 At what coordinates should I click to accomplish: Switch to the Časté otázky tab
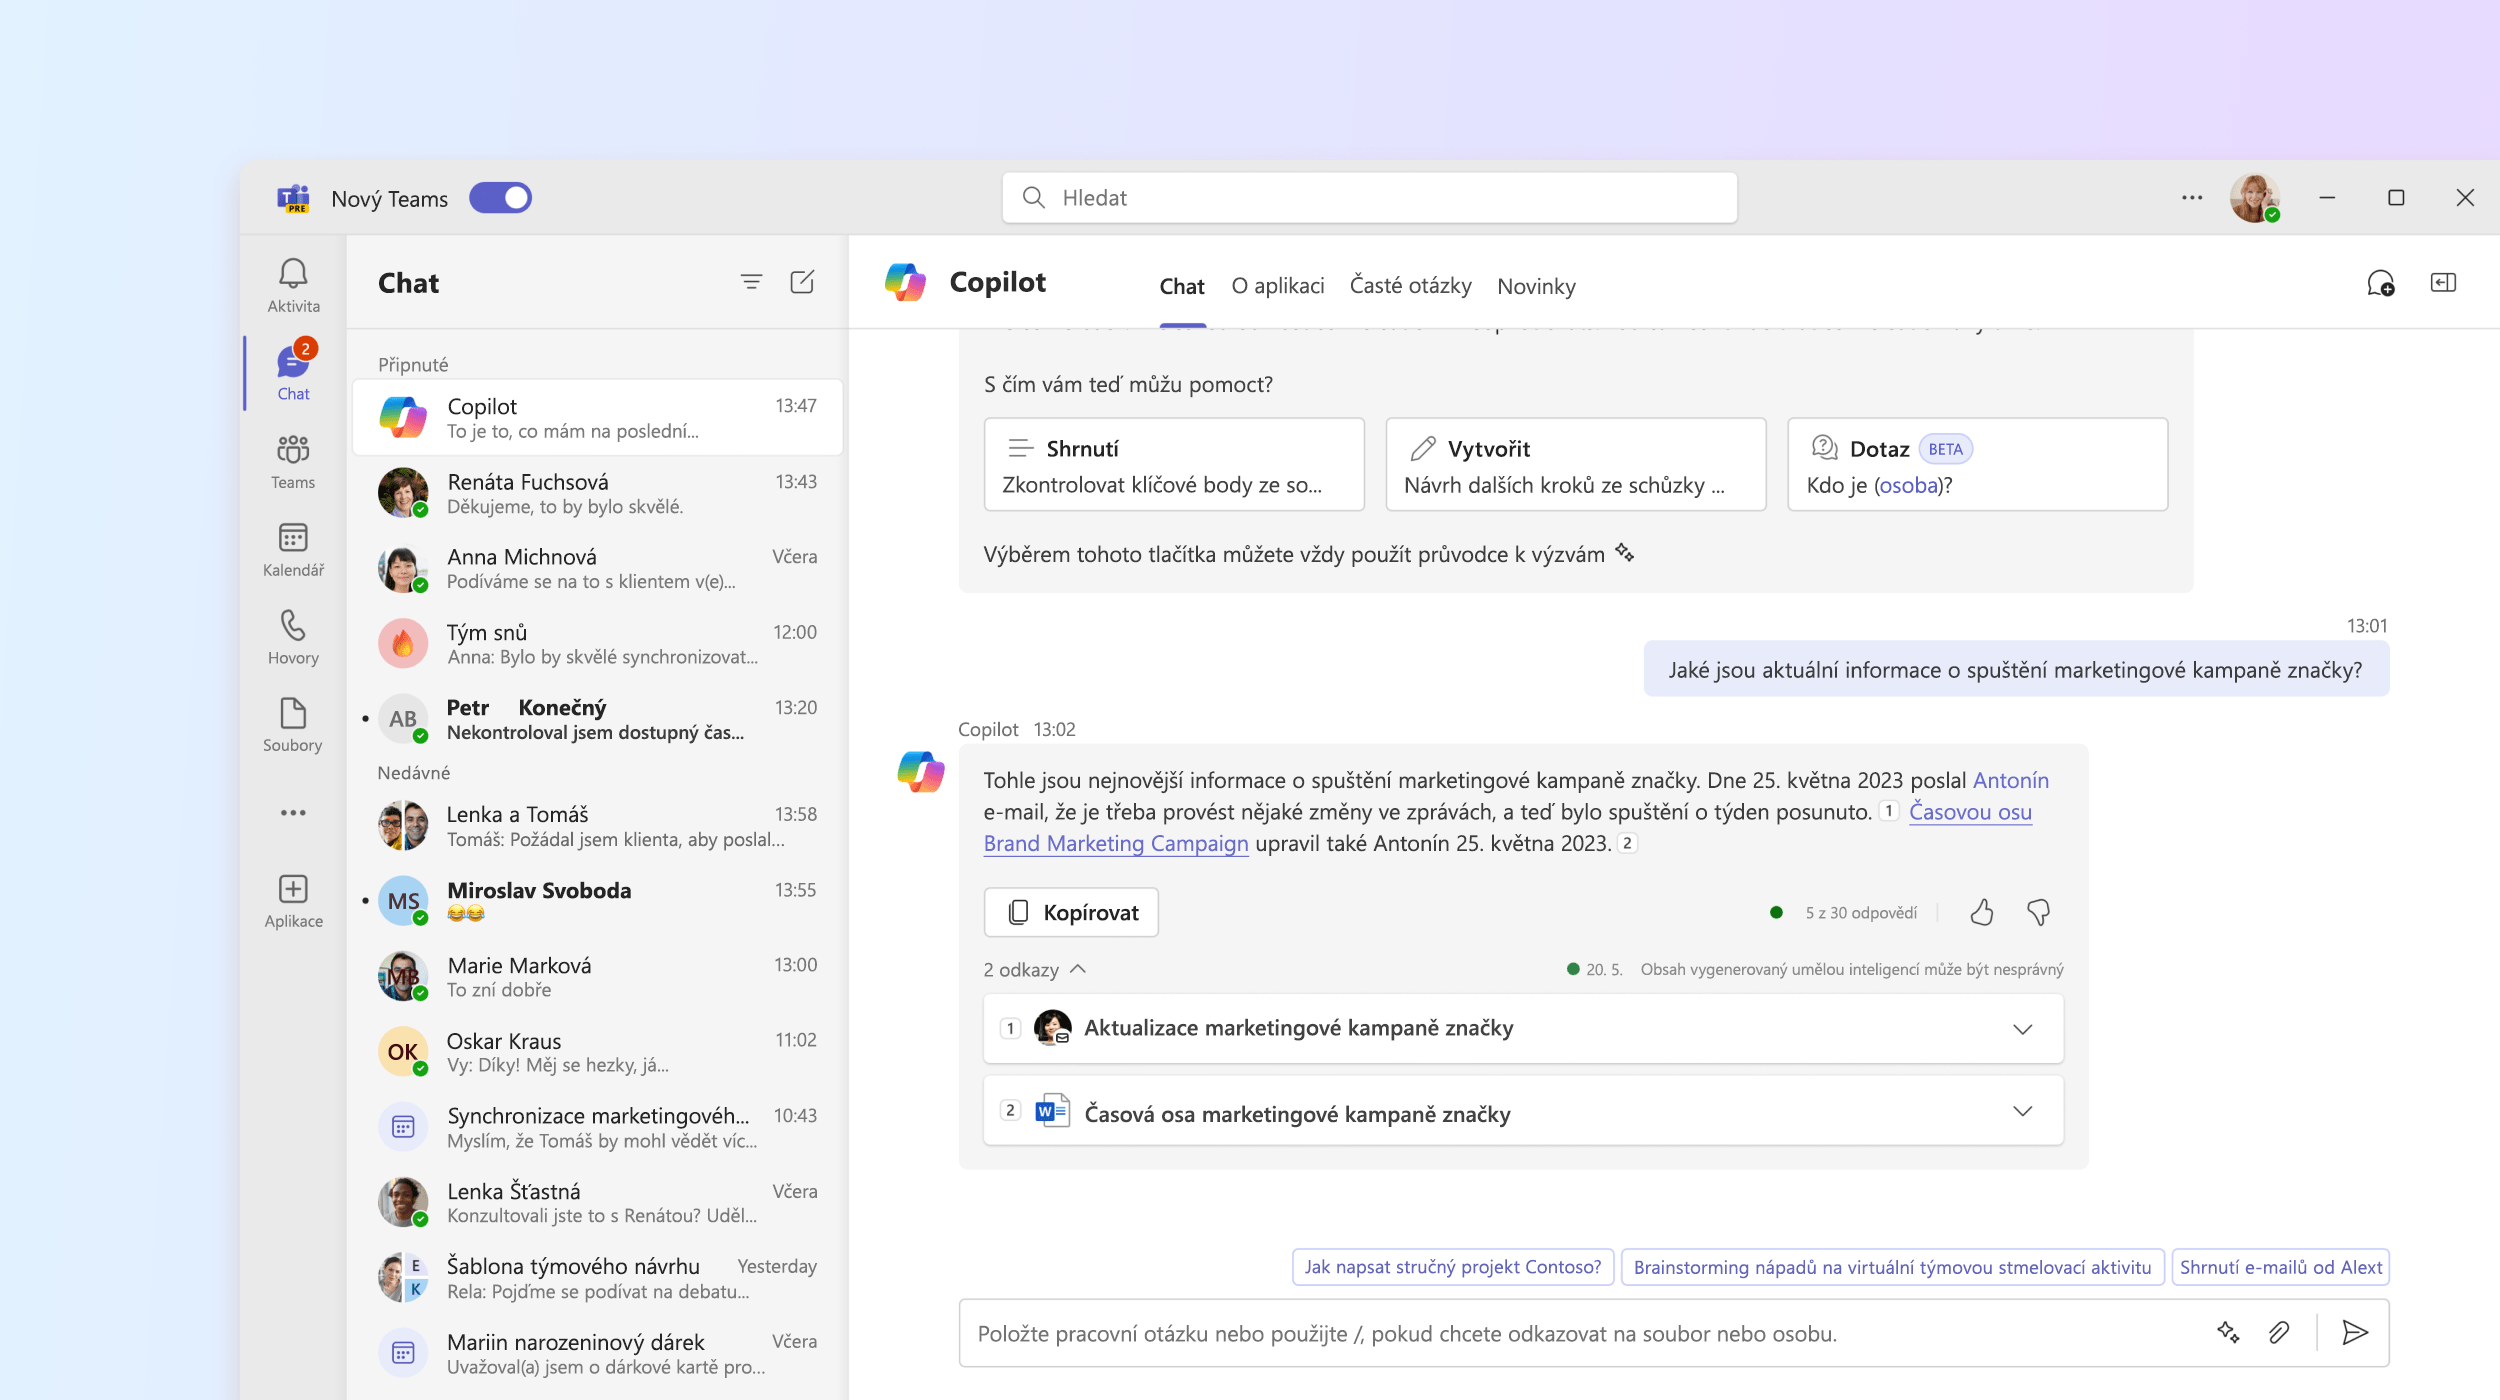tap(1410, 286)
